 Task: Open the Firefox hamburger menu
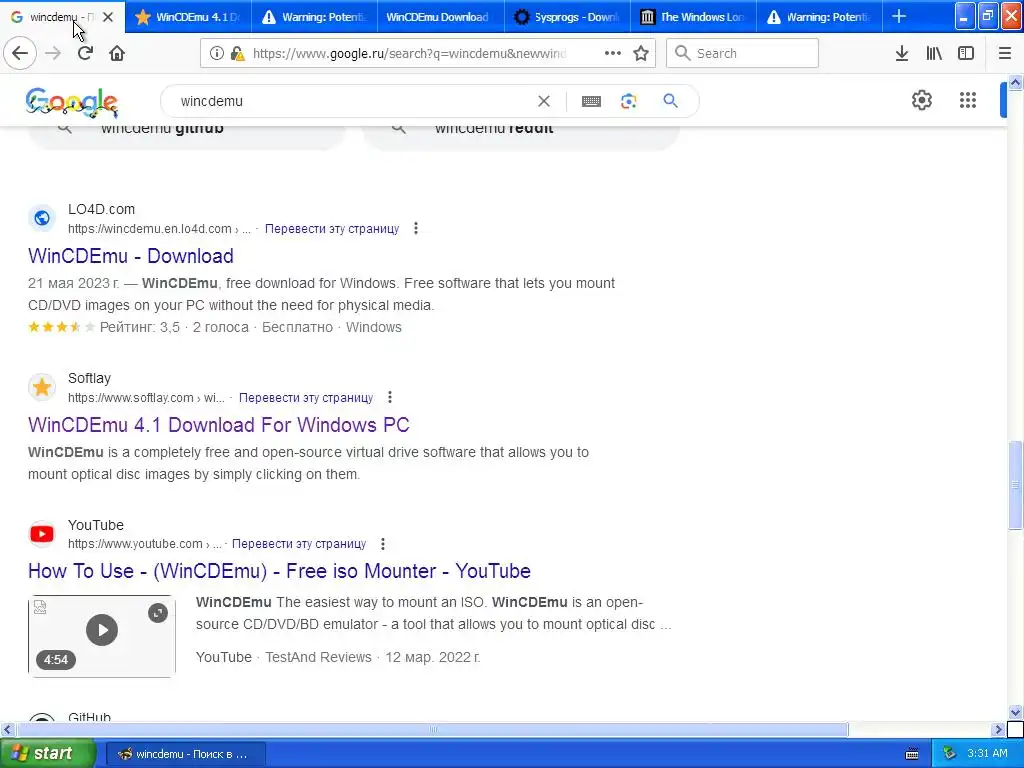coord(1005,53)
